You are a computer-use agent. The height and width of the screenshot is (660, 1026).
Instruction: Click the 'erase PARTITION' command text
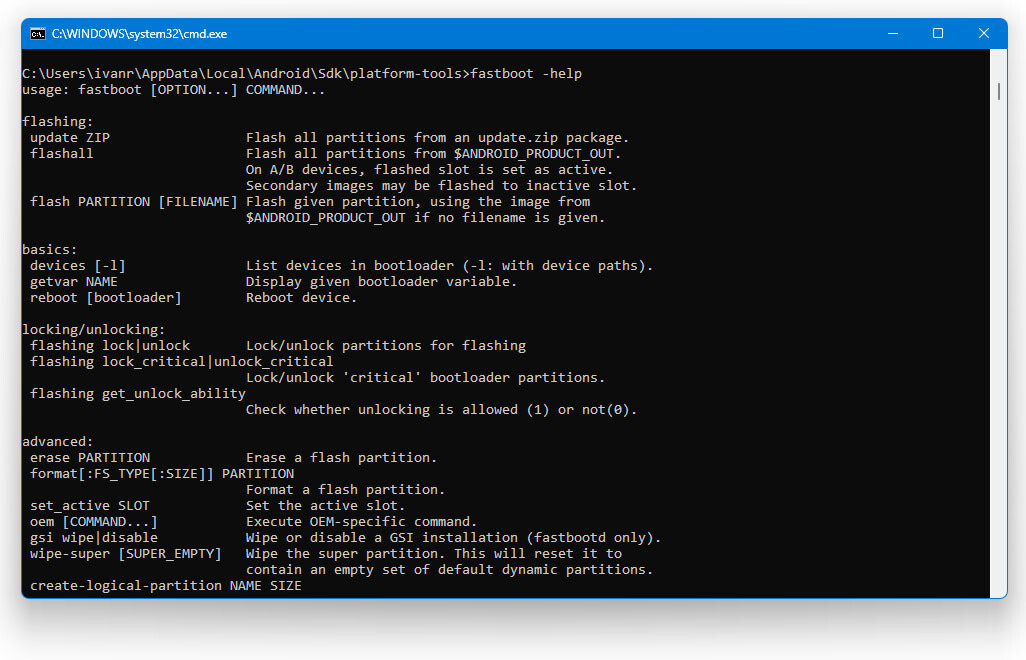(x=90, y=458)
